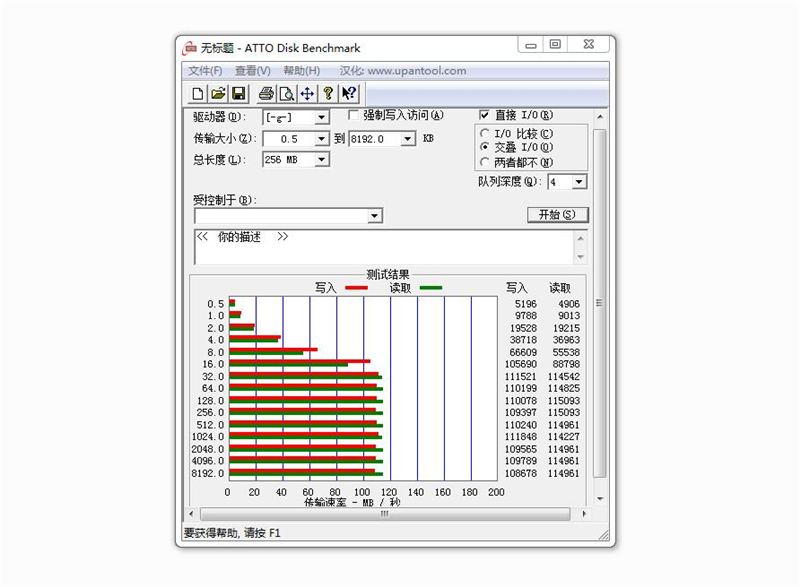Open help with the question mark icon
Image resolution: width=800 pixels, height=587 pixels.
[x=329, y=94]
